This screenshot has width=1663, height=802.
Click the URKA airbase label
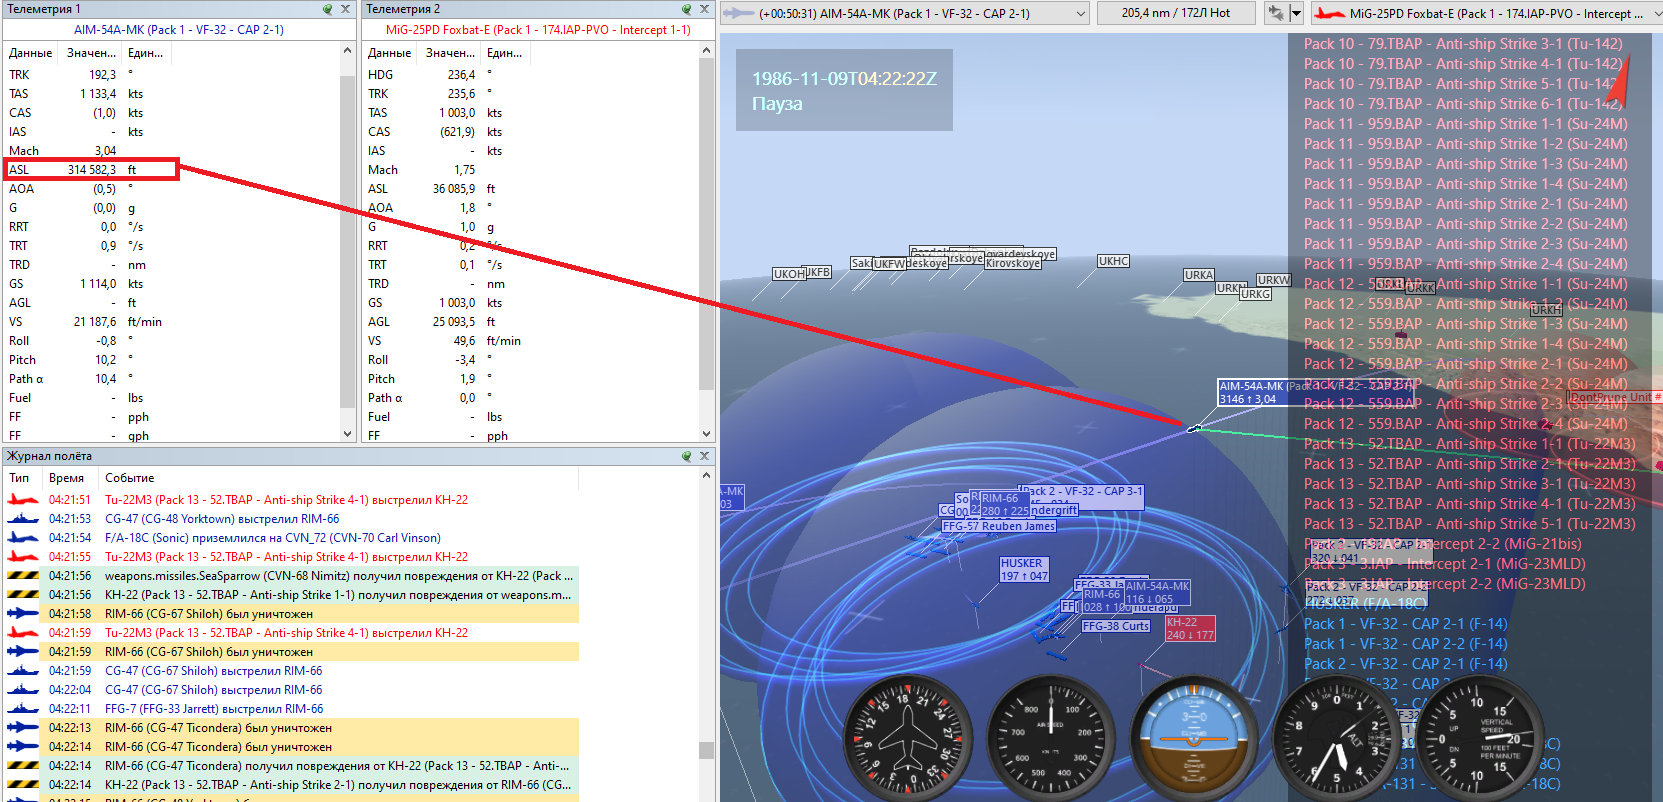tap(1198, 275)
